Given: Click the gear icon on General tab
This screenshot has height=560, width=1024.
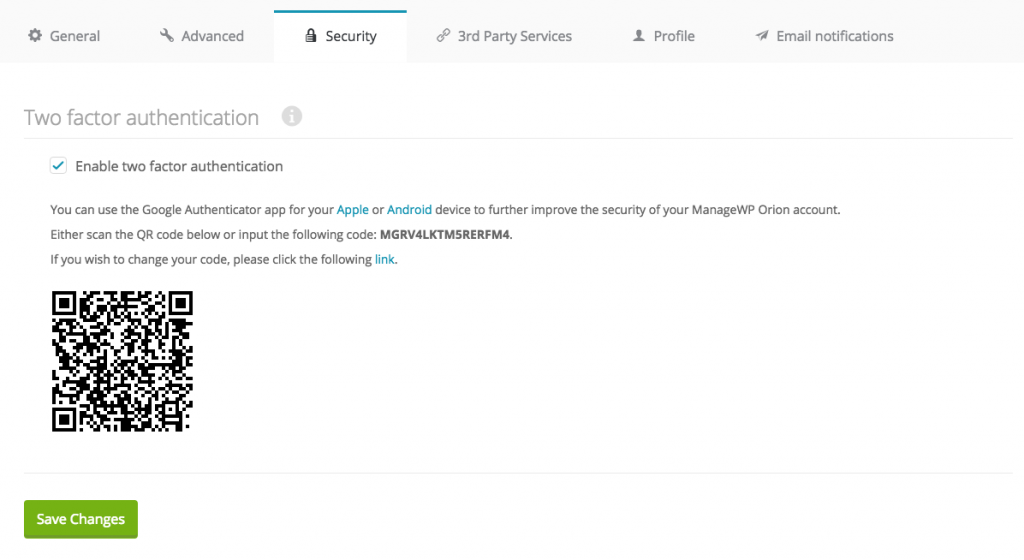Looking at the screenshot, I should 35,36.
